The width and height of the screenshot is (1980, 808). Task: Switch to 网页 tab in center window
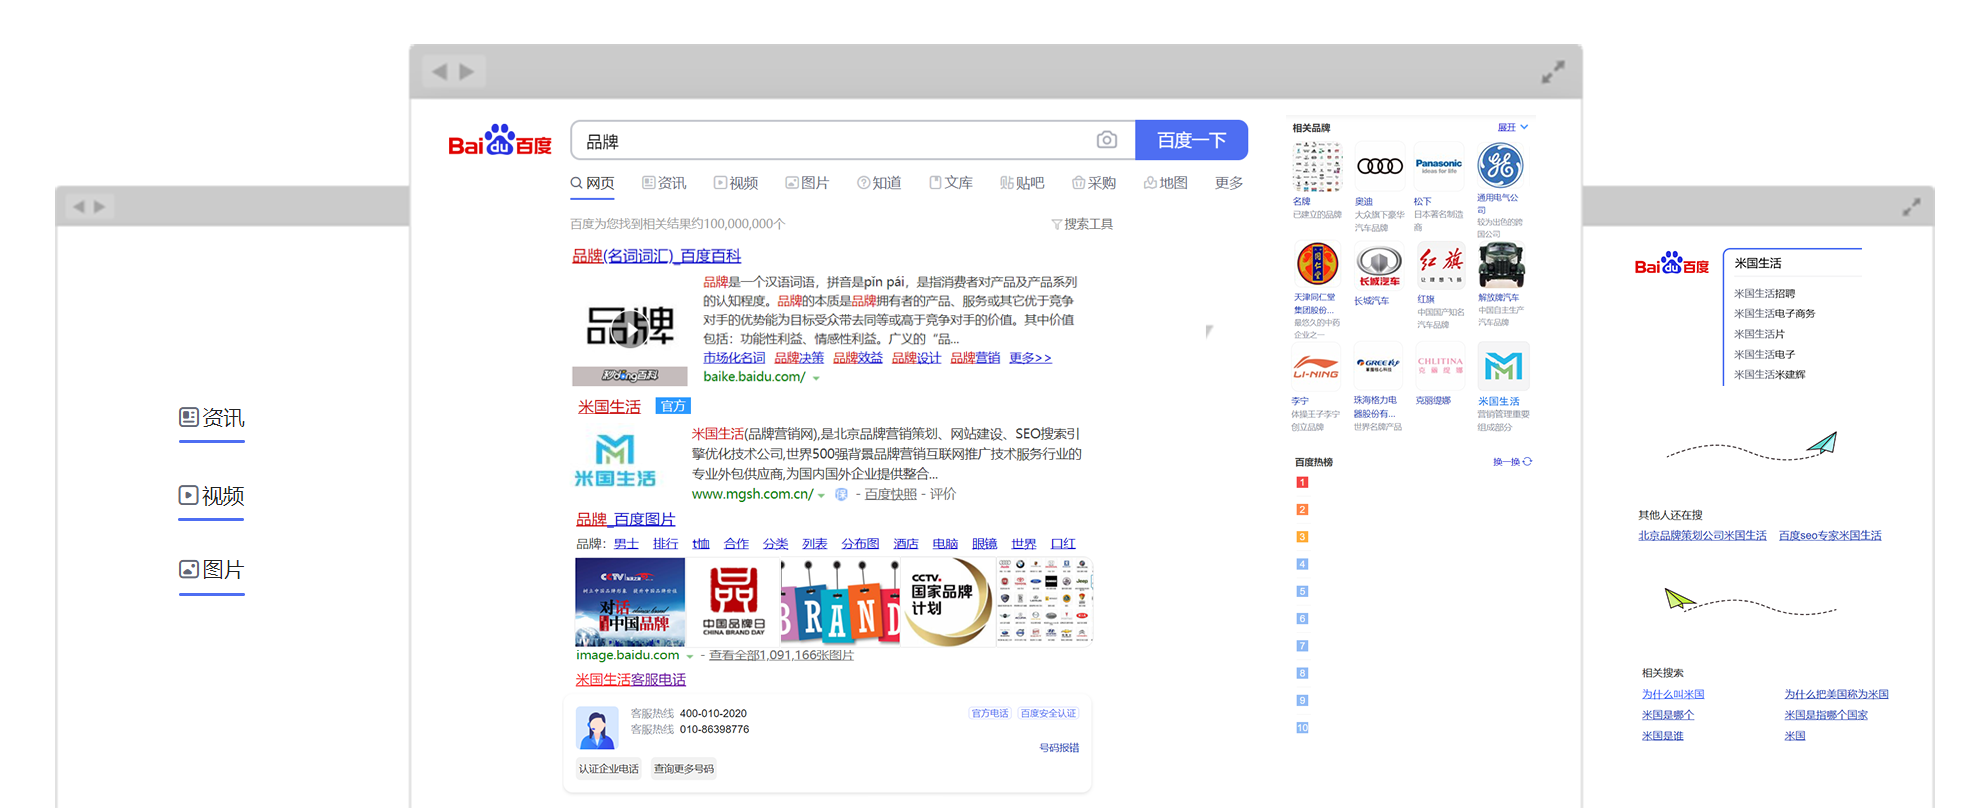pos(592,183)
